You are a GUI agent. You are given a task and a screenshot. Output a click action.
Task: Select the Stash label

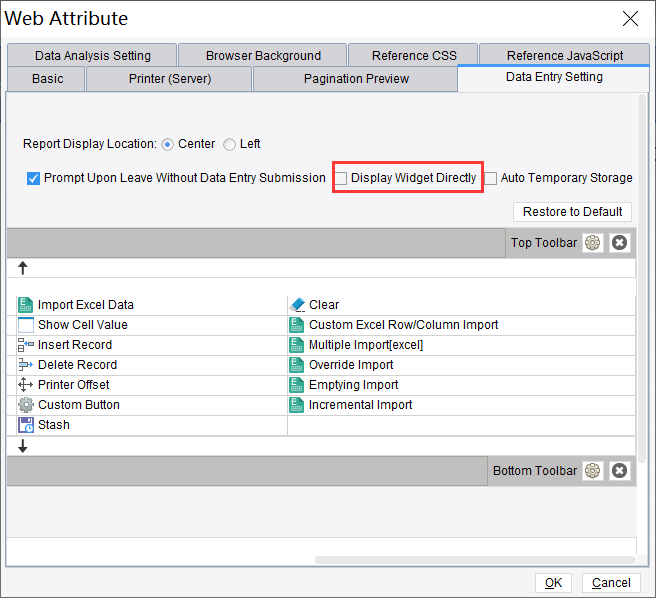[54, 425]
